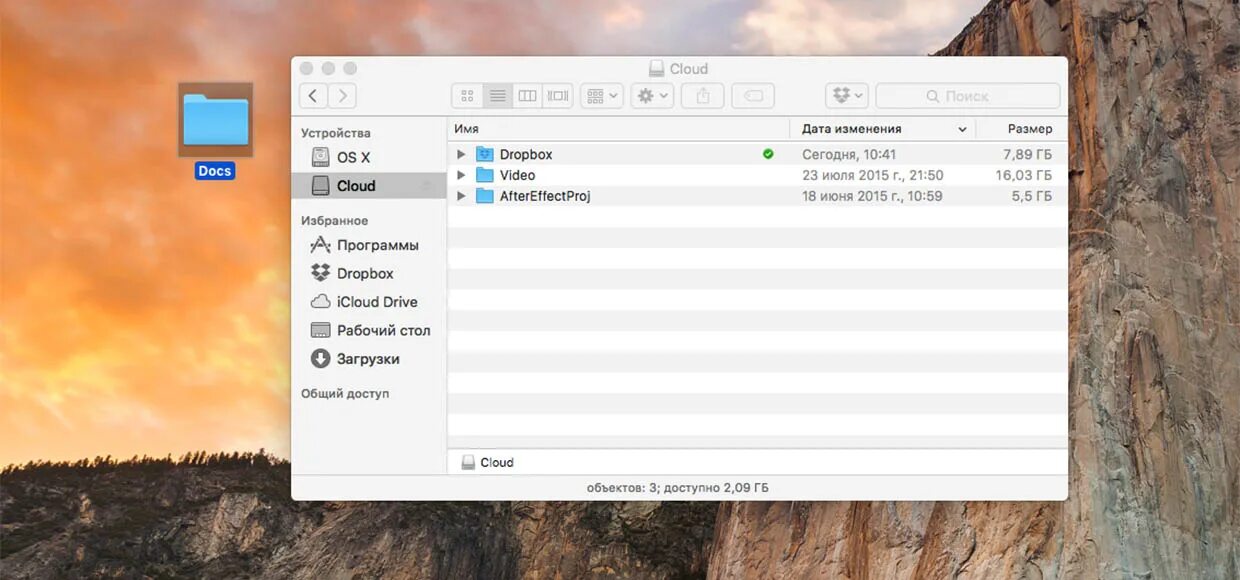Switch to Cover Flow view

(x=558, y=96)
